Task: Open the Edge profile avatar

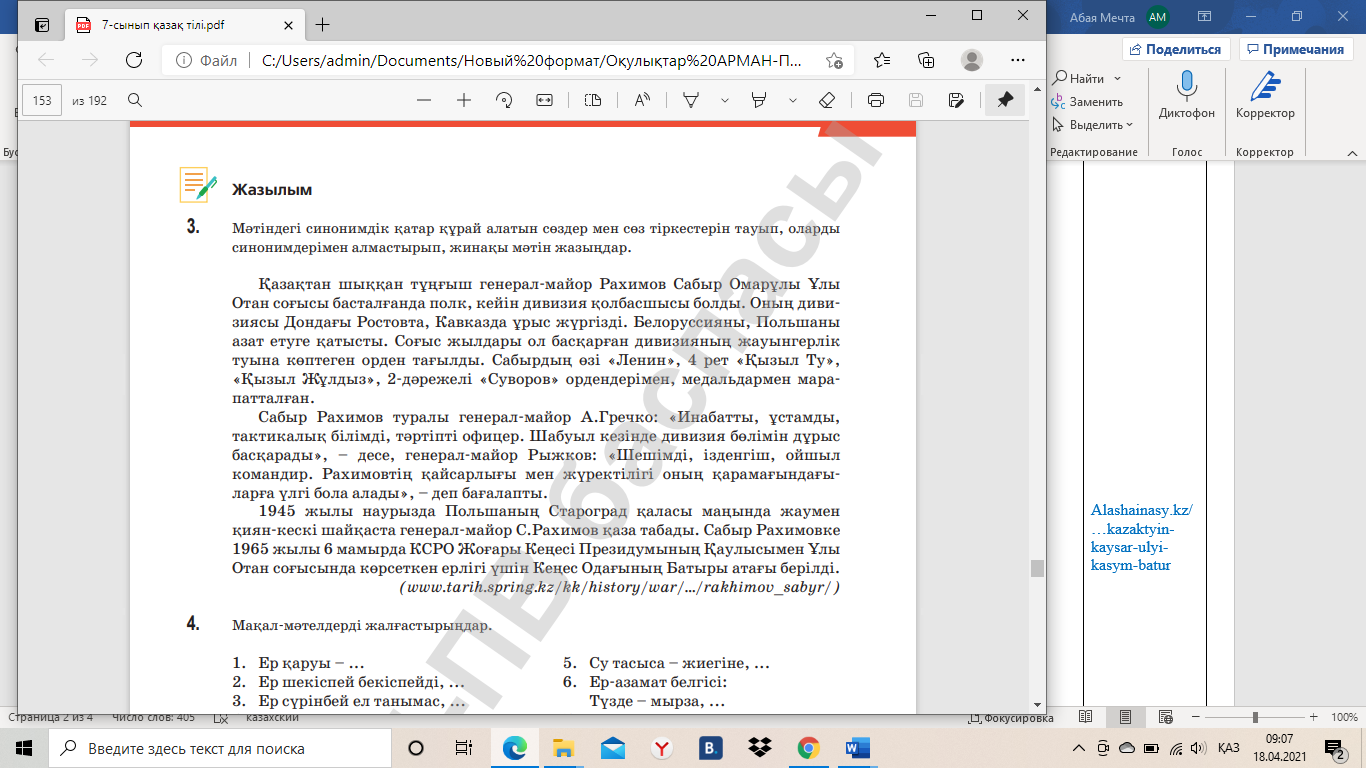Action: (x=971, y=60)
